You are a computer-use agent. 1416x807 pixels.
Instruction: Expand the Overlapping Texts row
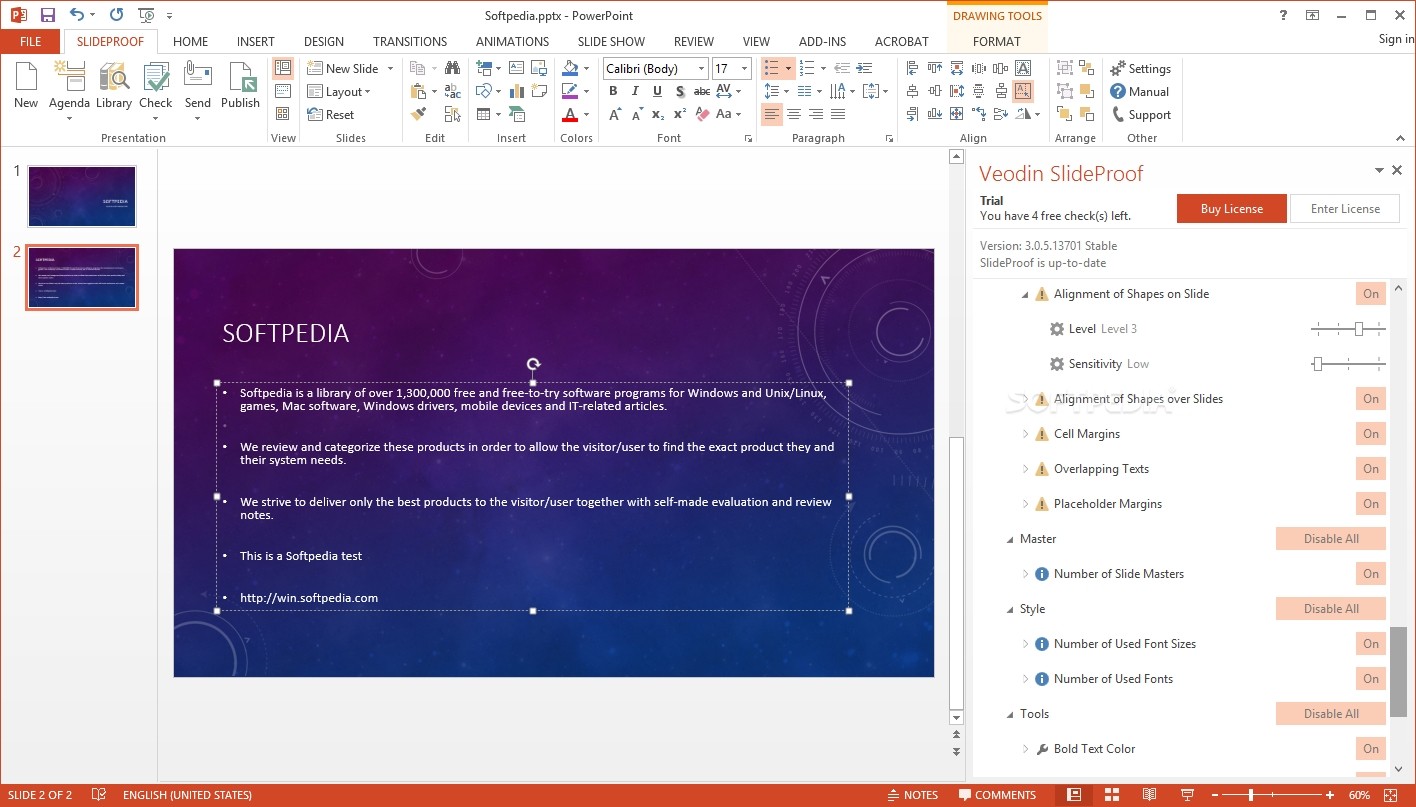1025,469
